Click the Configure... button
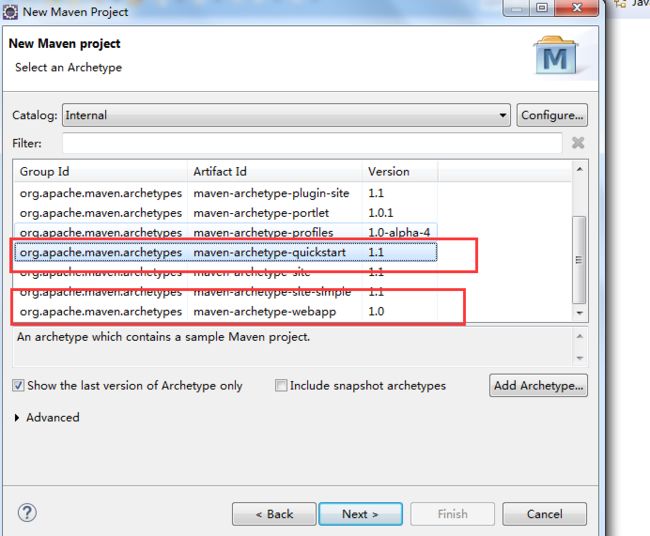This screenshot has height=536, width=650. point(552,115)
